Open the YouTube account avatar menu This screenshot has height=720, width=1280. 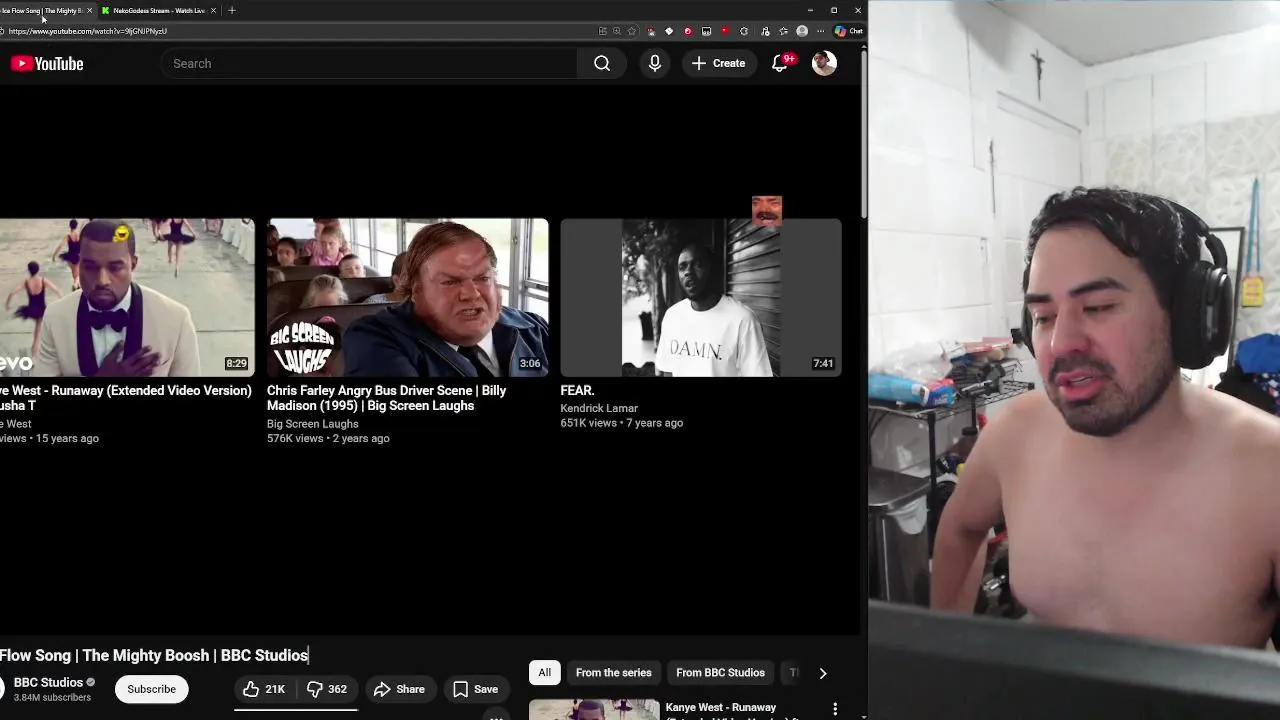(x=824, y=63)
